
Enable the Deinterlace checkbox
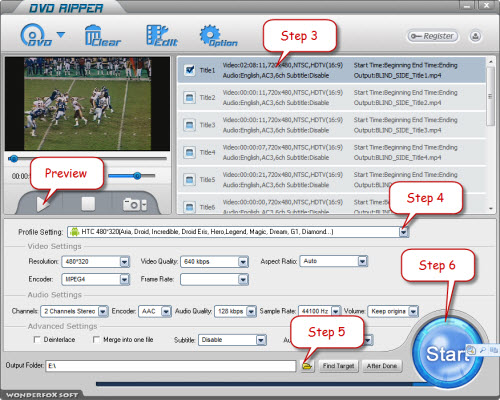pyautogui.click(x=37, y=339)
